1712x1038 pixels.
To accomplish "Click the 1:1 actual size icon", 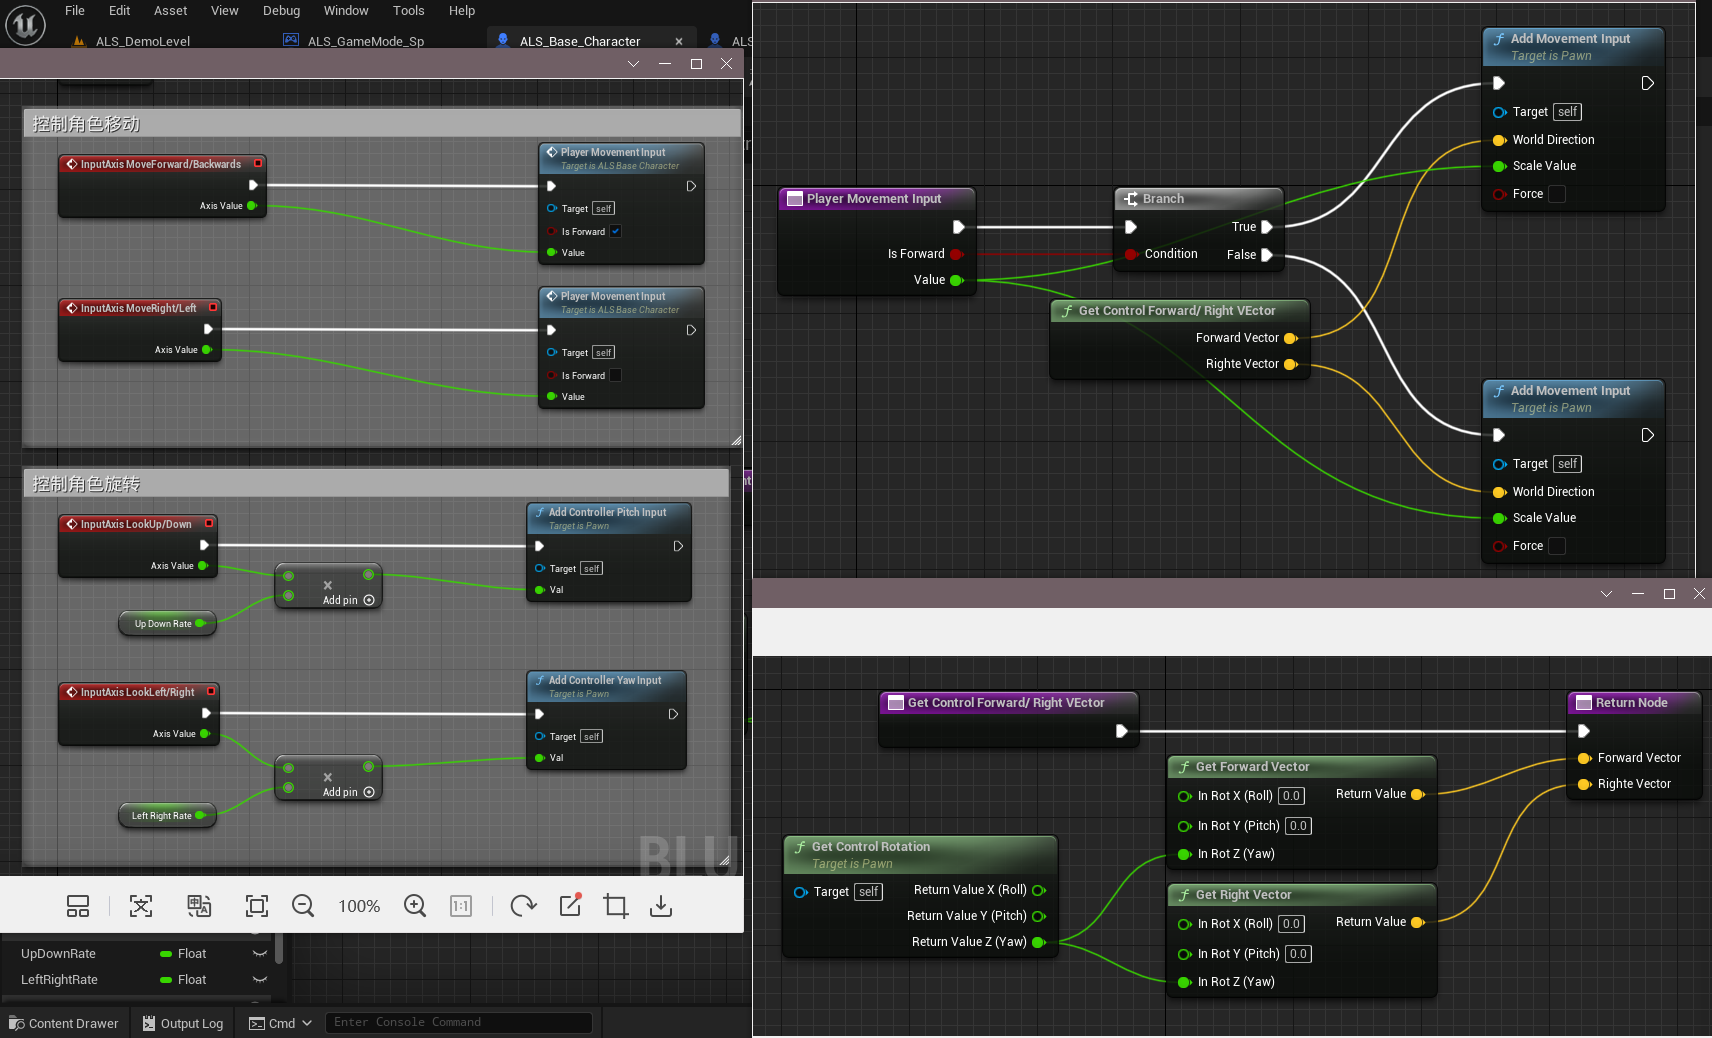I will (461, 906).
